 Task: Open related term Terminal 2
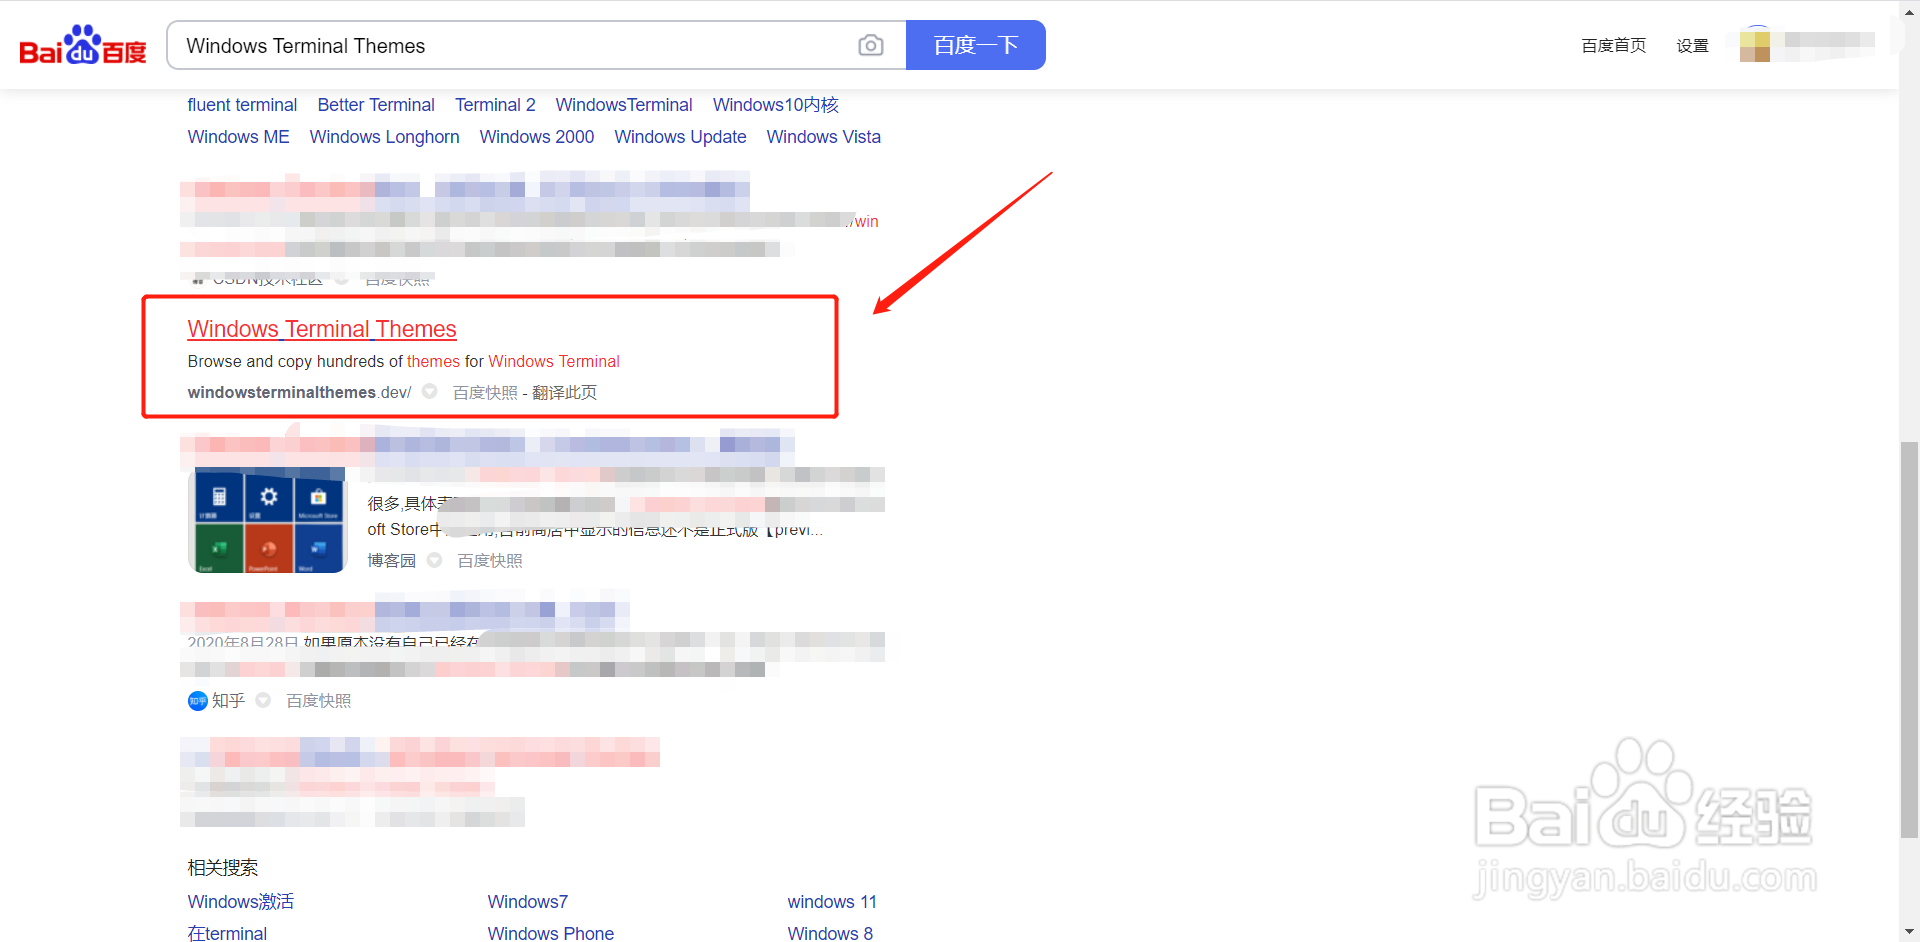click(495, 105)
